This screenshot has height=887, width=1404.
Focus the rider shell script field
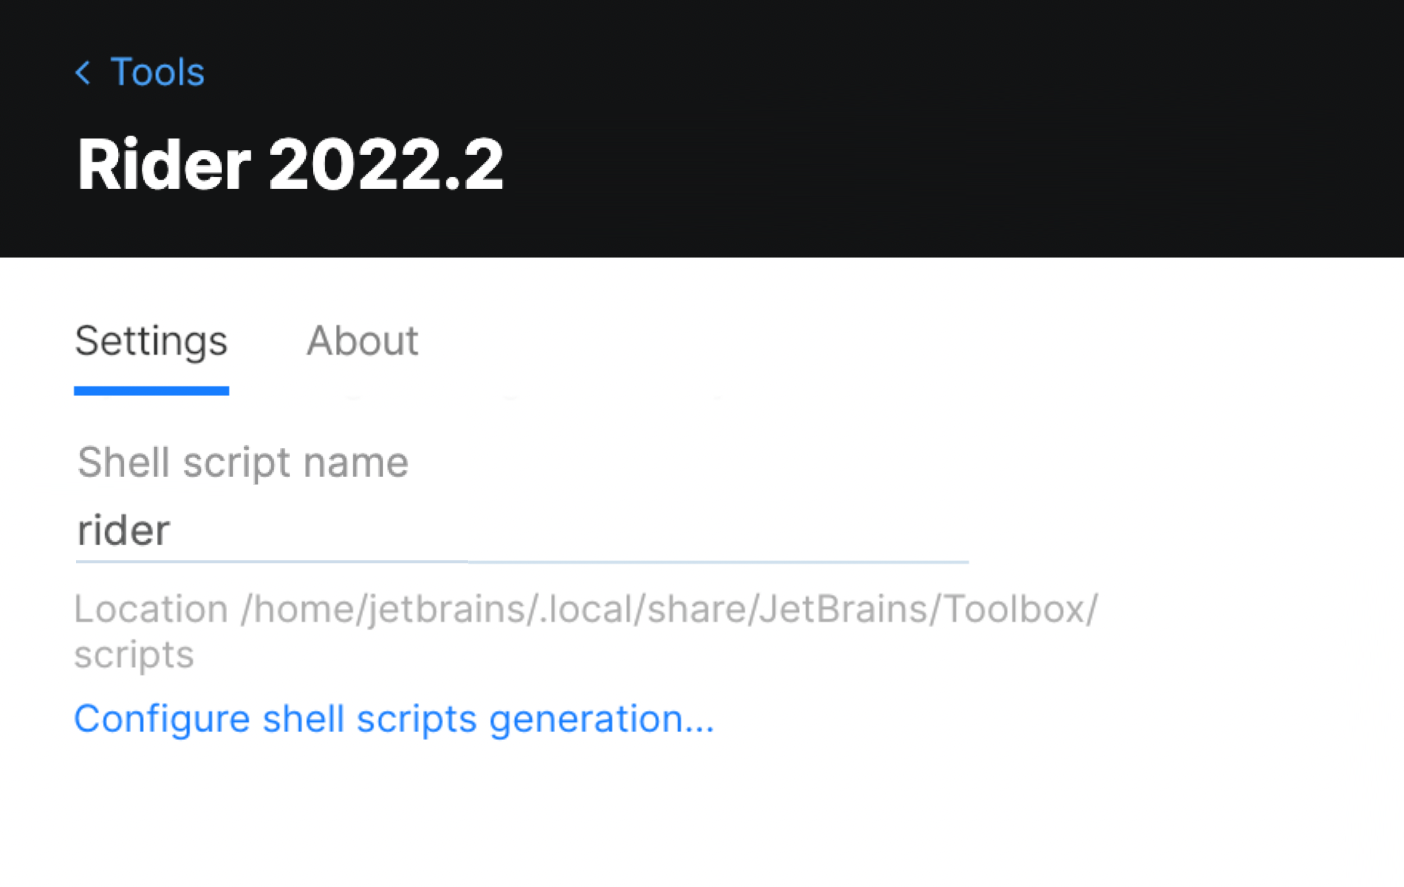[400, 530]
